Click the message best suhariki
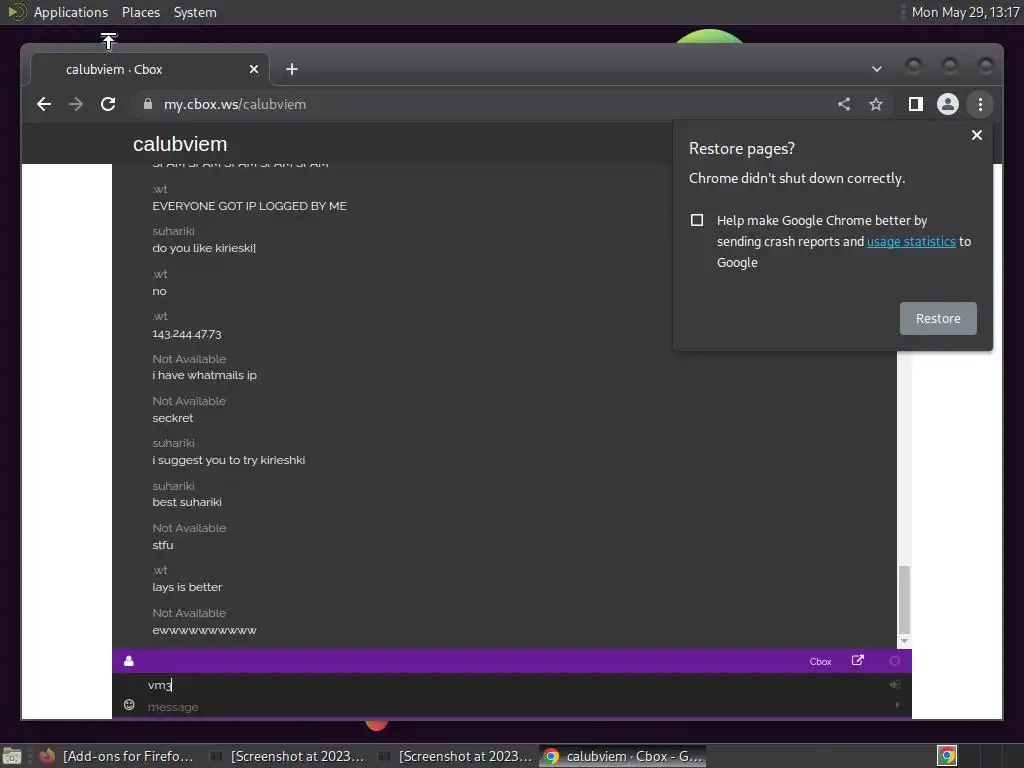The height and width of the screenshot is (768, 1024). [187, 502]
